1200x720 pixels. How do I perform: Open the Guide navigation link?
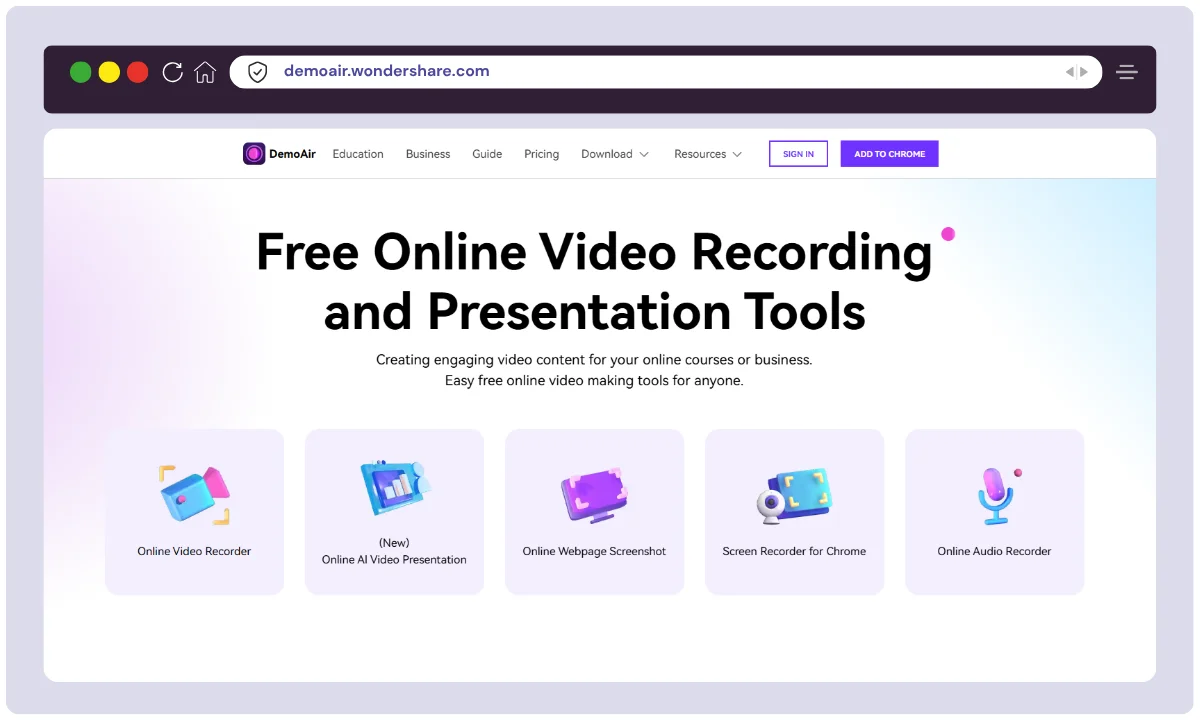coord(487,154)
